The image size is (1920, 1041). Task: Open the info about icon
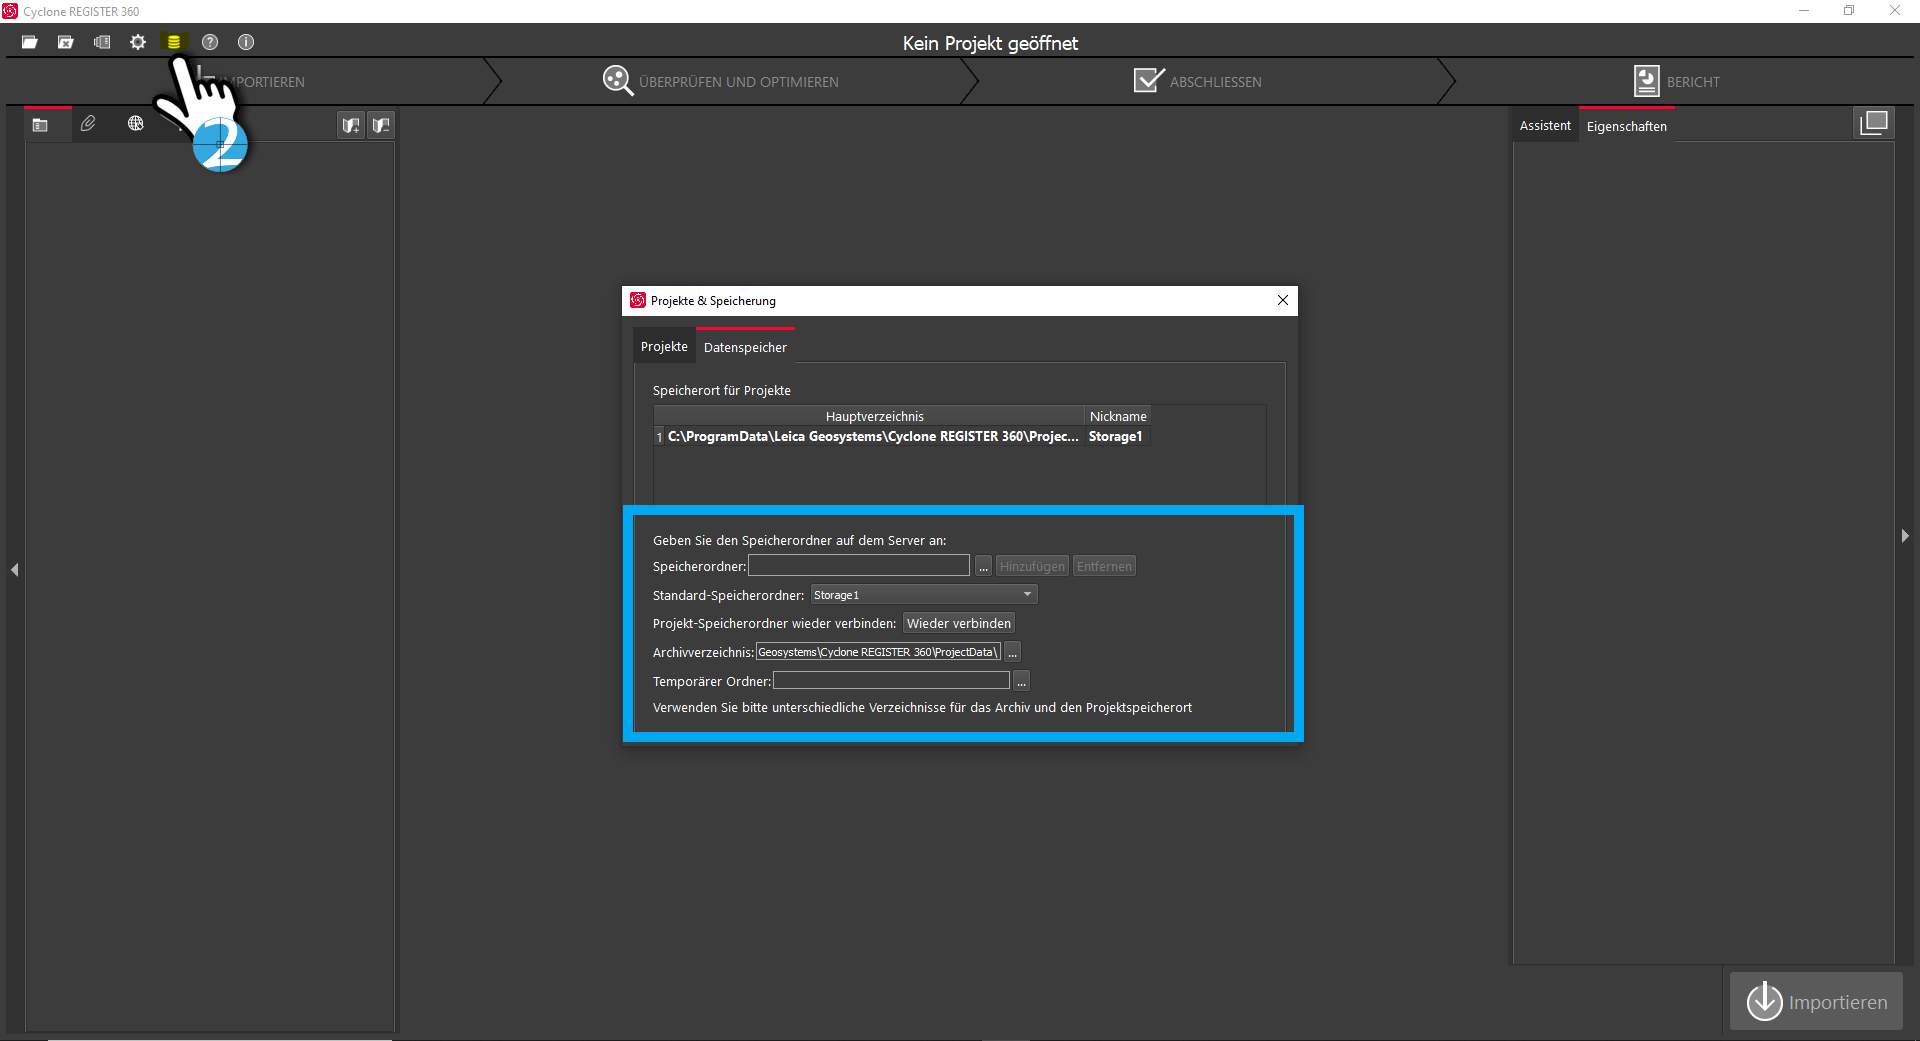[x=246, y=42]
